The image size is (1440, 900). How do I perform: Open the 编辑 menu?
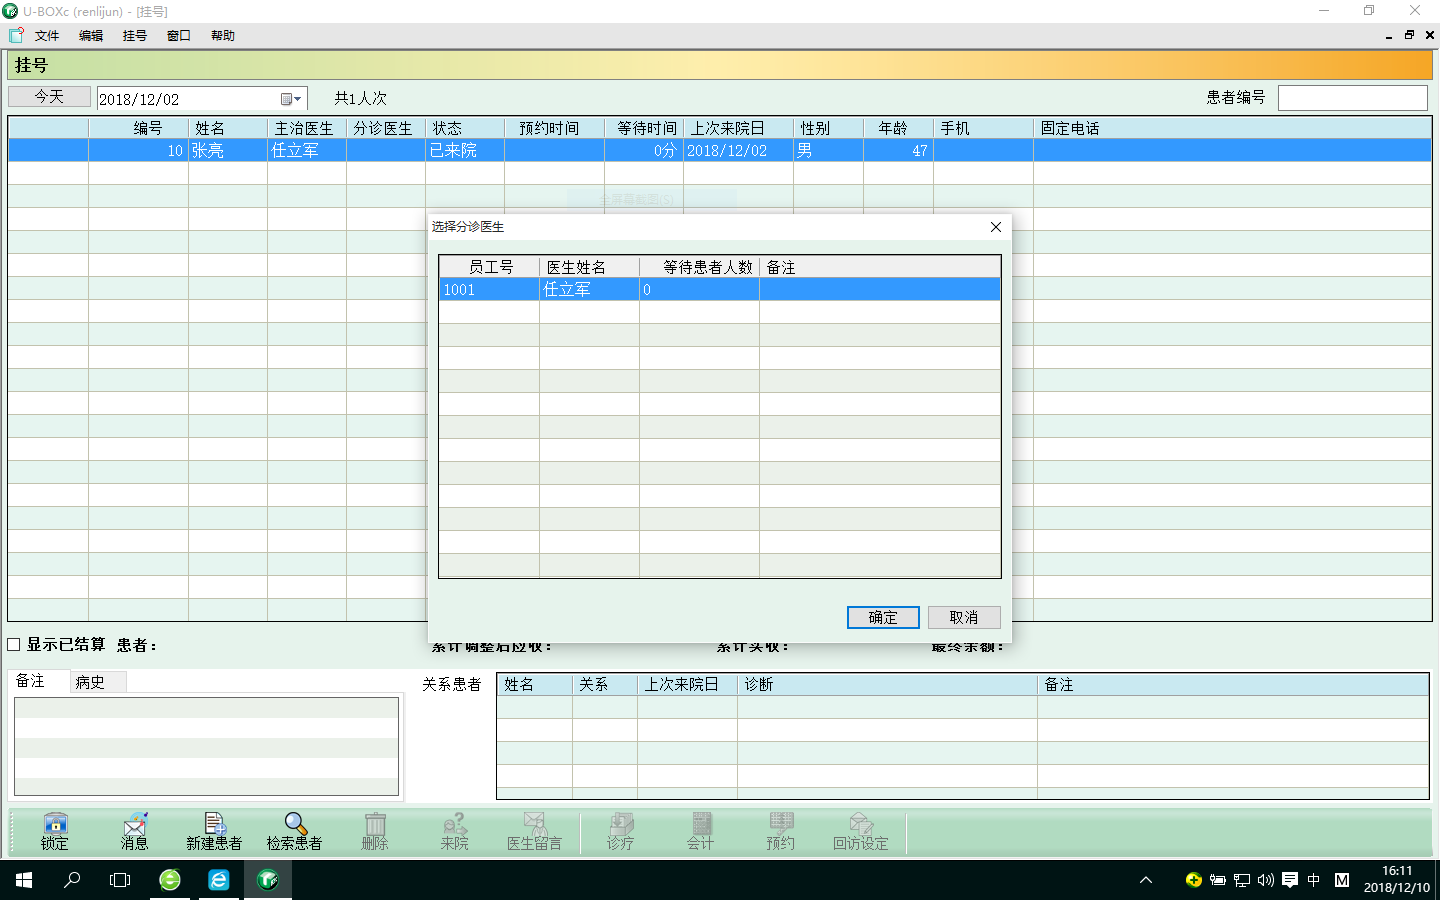point(91,35)
